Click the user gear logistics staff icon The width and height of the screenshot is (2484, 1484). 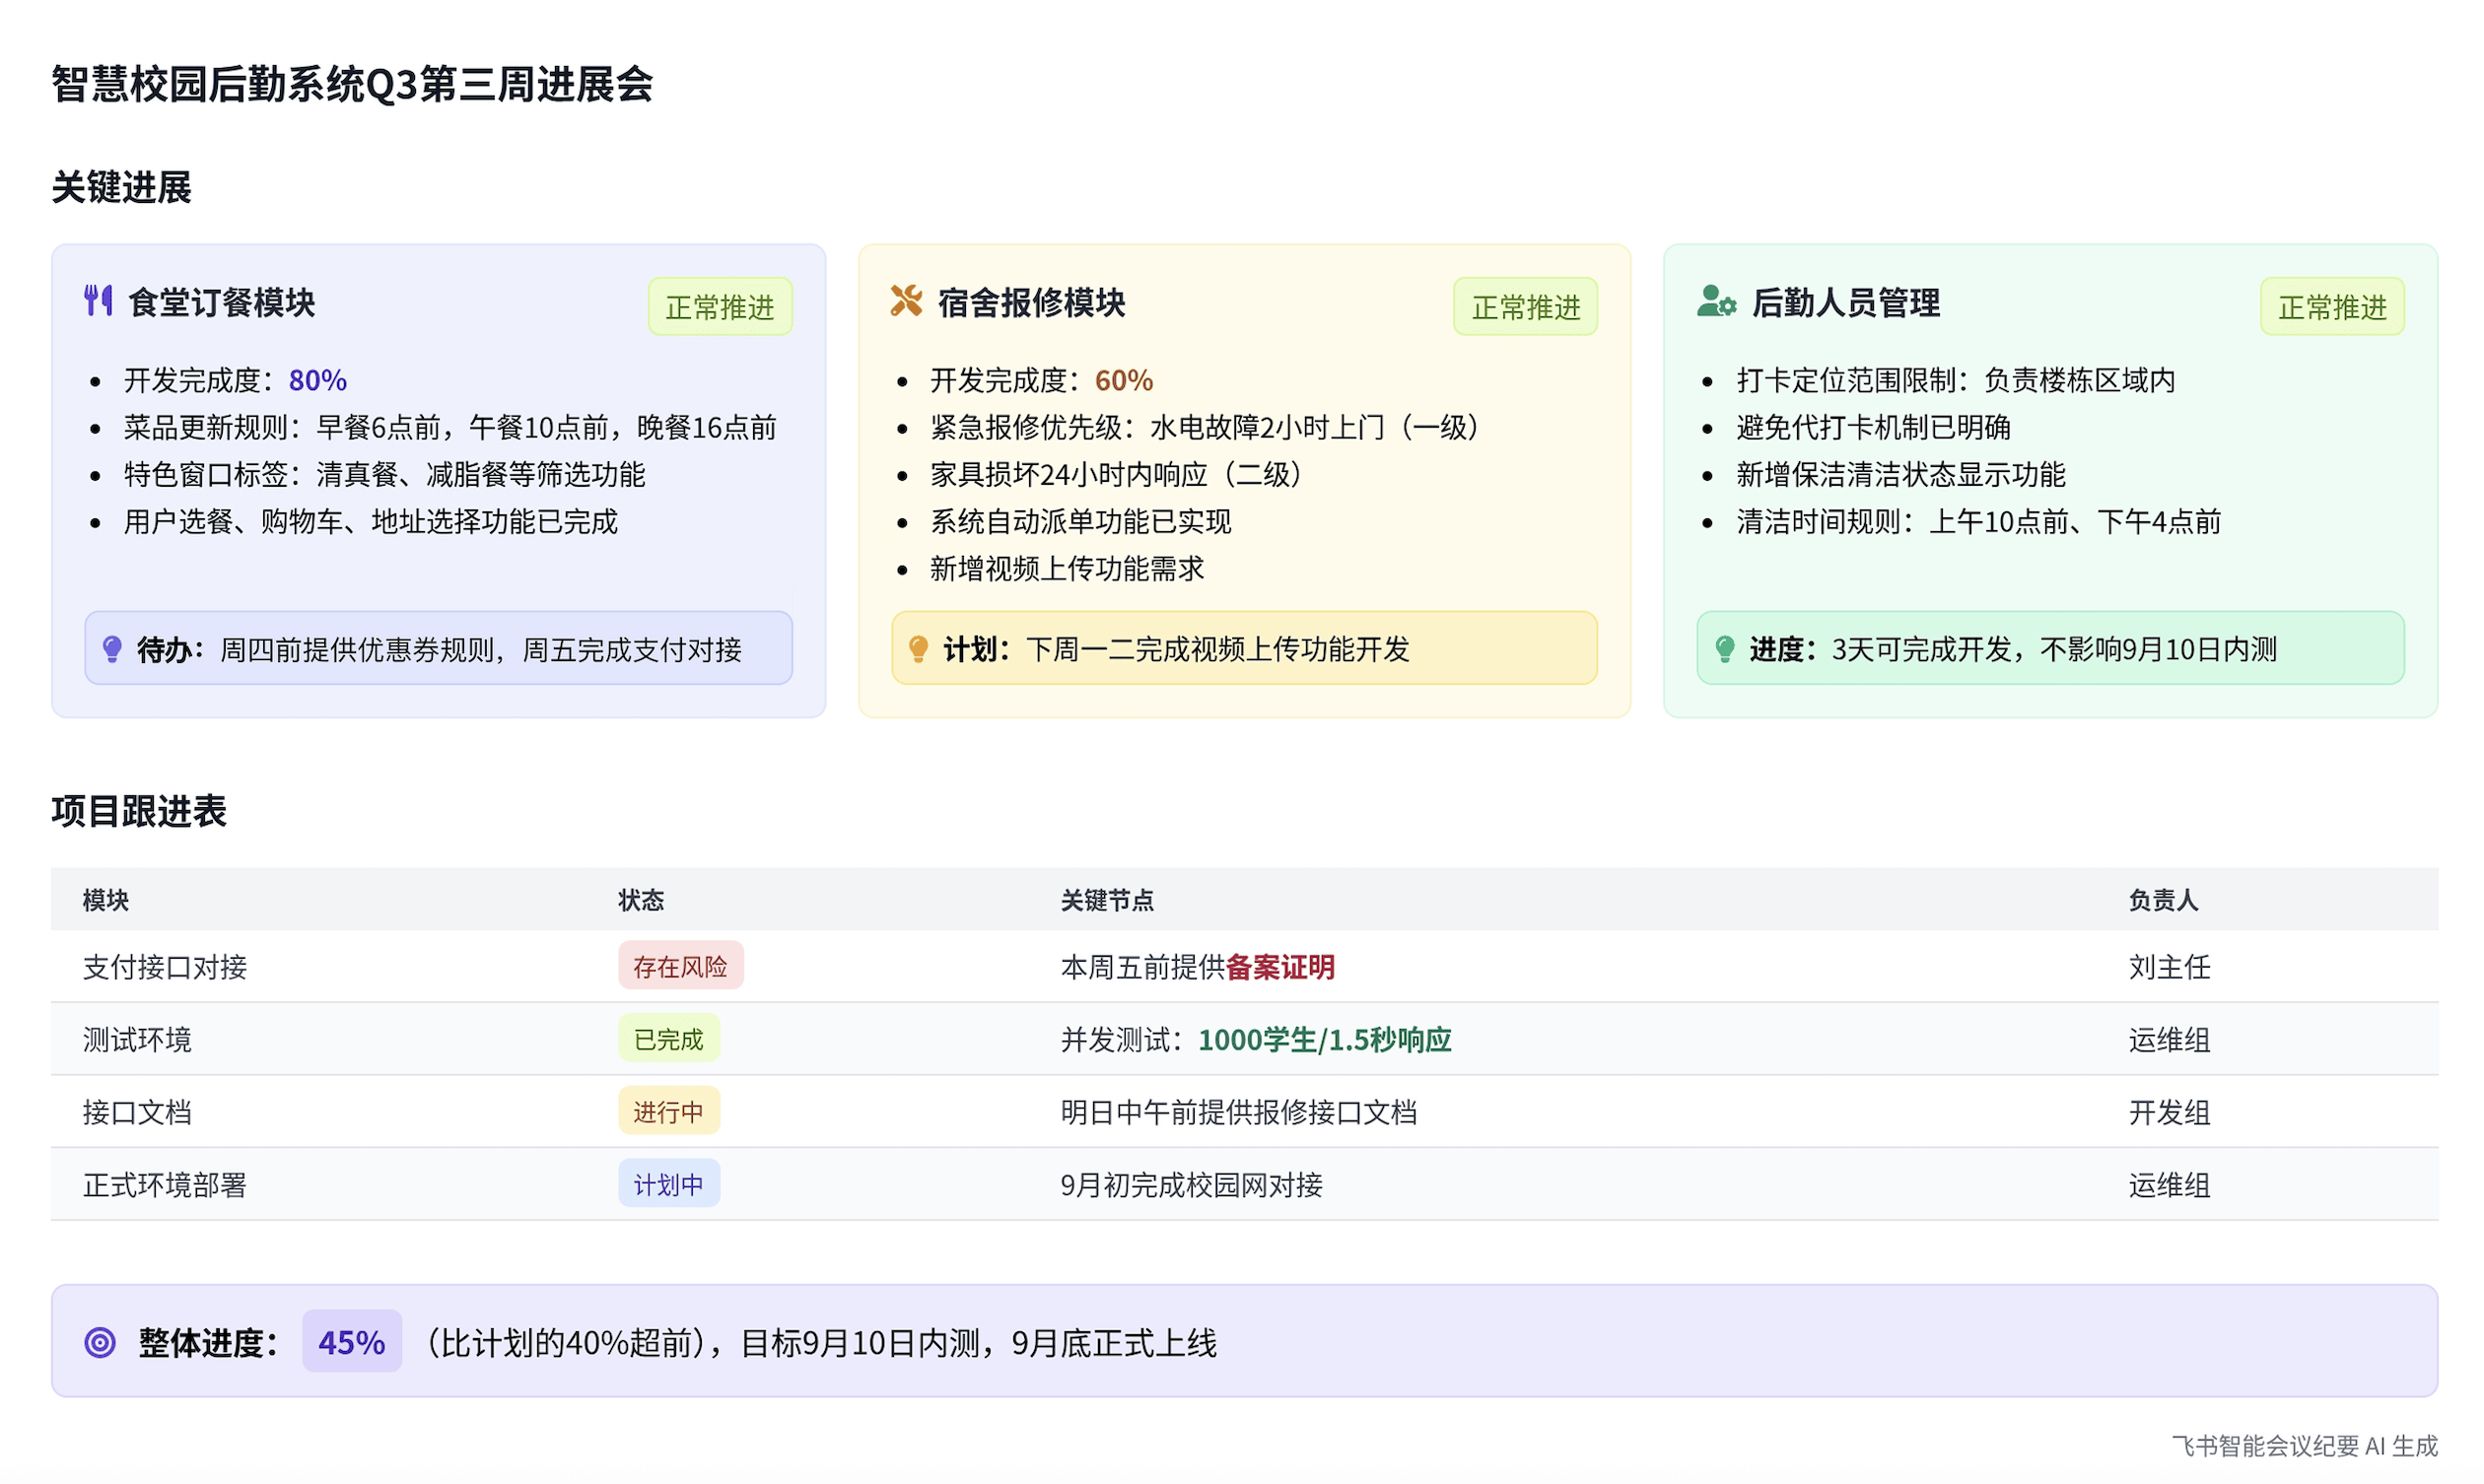[x=1716, y=300]
